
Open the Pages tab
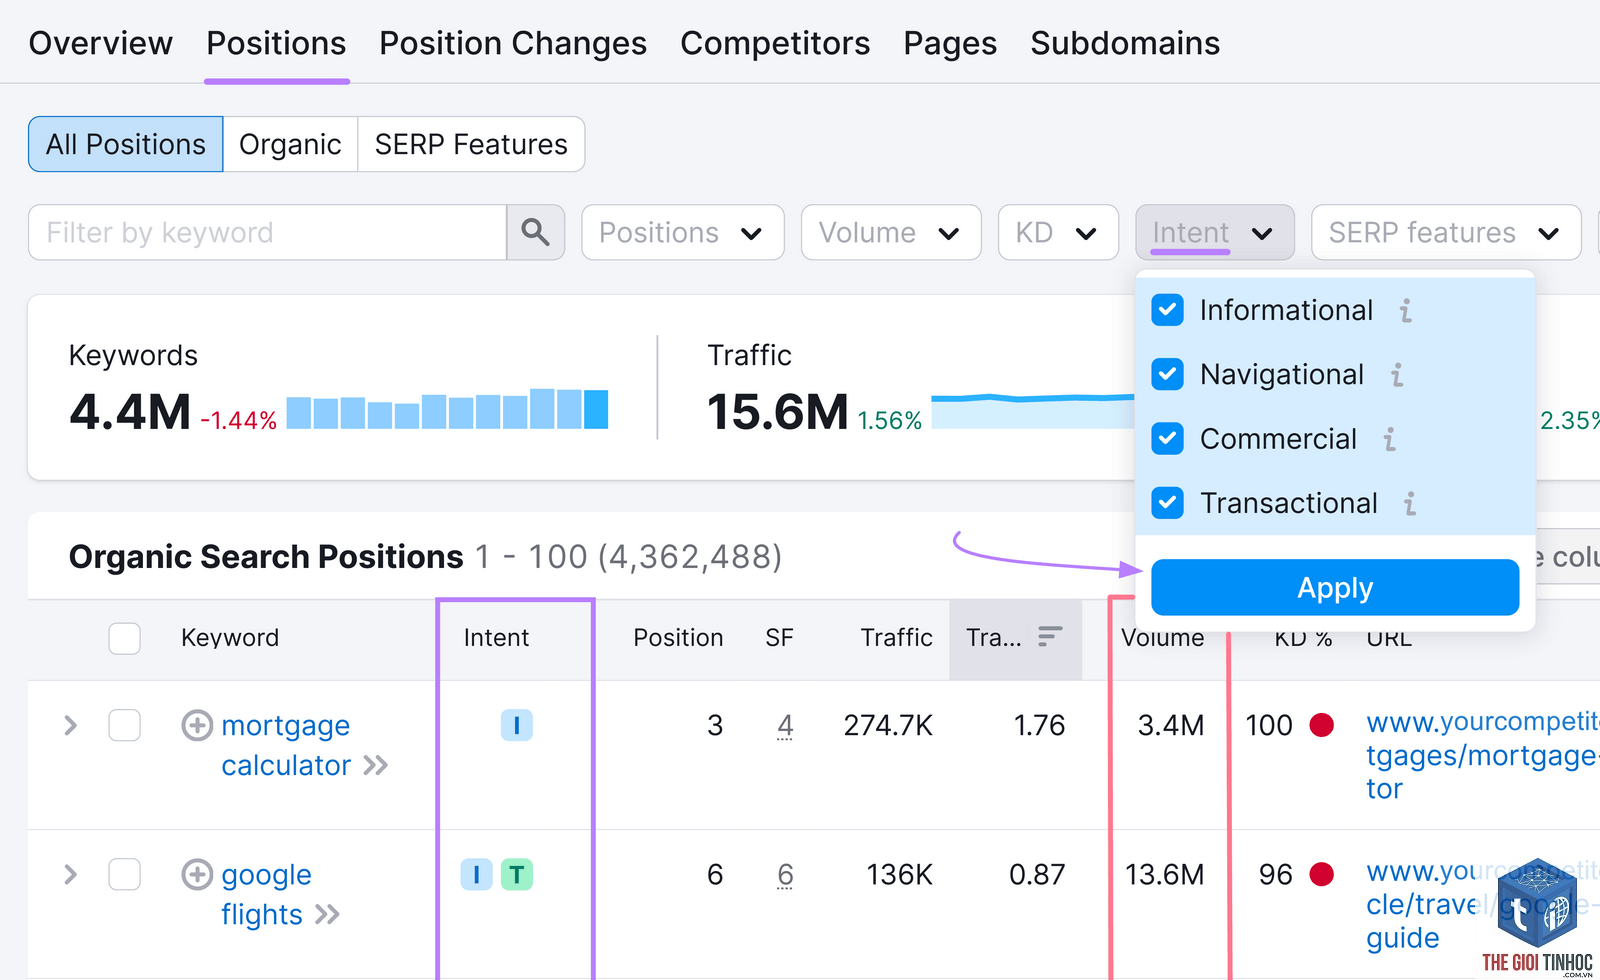950,43
